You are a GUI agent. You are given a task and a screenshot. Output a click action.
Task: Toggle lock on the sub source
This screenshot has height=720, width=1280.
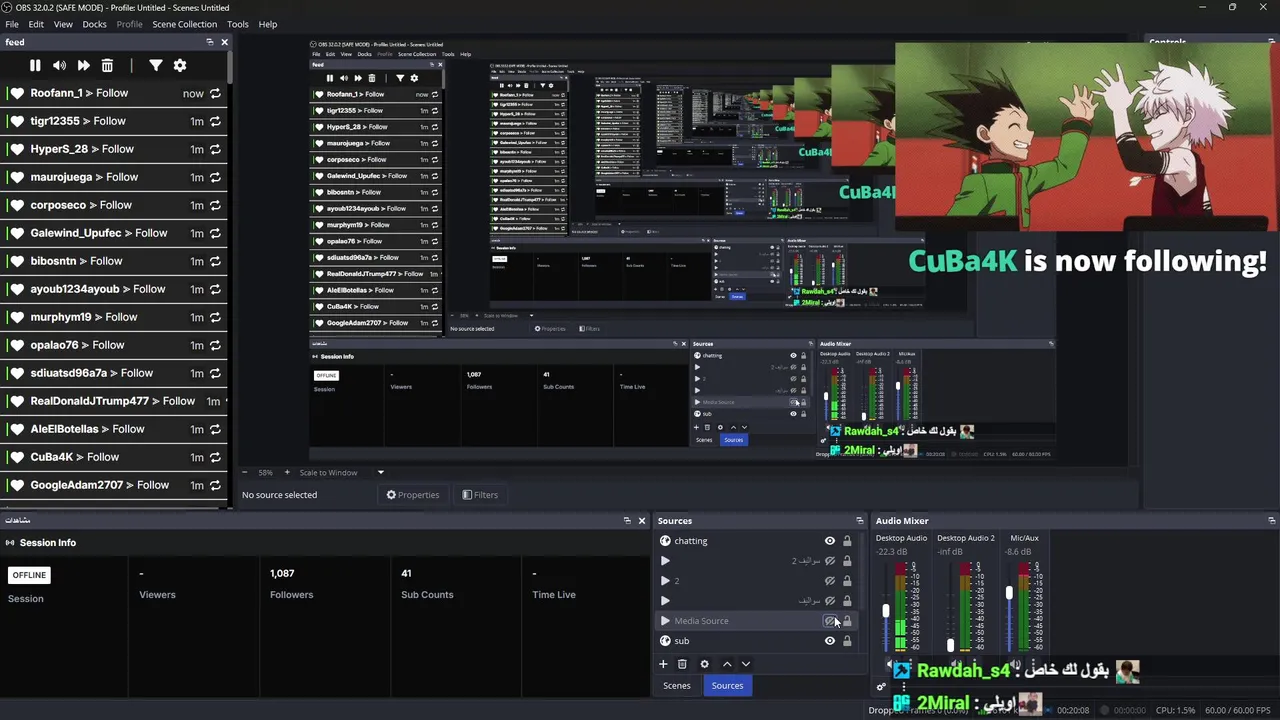[x=847, y=641]
